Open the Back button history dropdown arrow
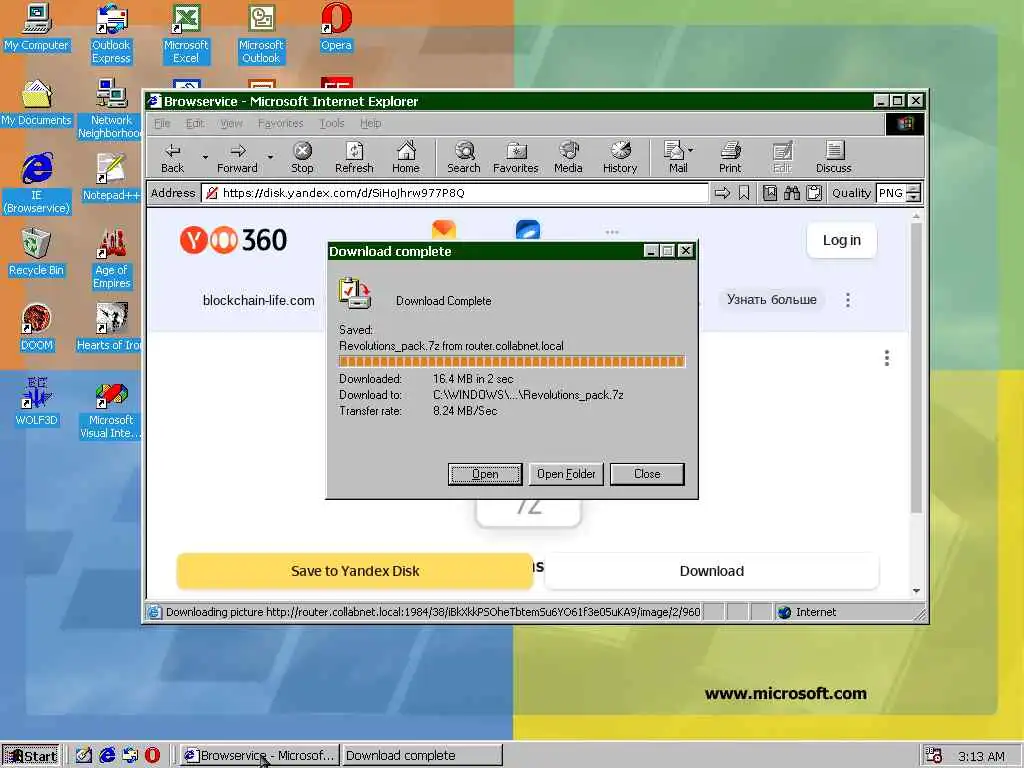1024x768 pixels. tap(205, 157)
